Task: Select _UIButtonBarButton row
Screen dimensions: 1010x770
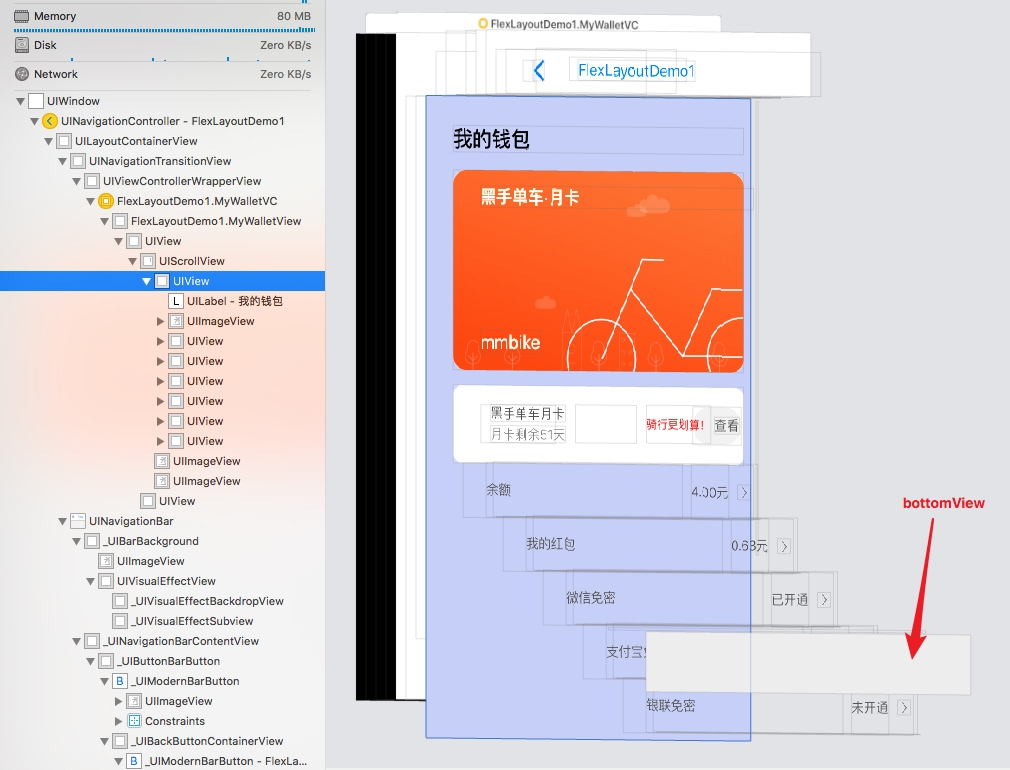Action: pos(162,661)
